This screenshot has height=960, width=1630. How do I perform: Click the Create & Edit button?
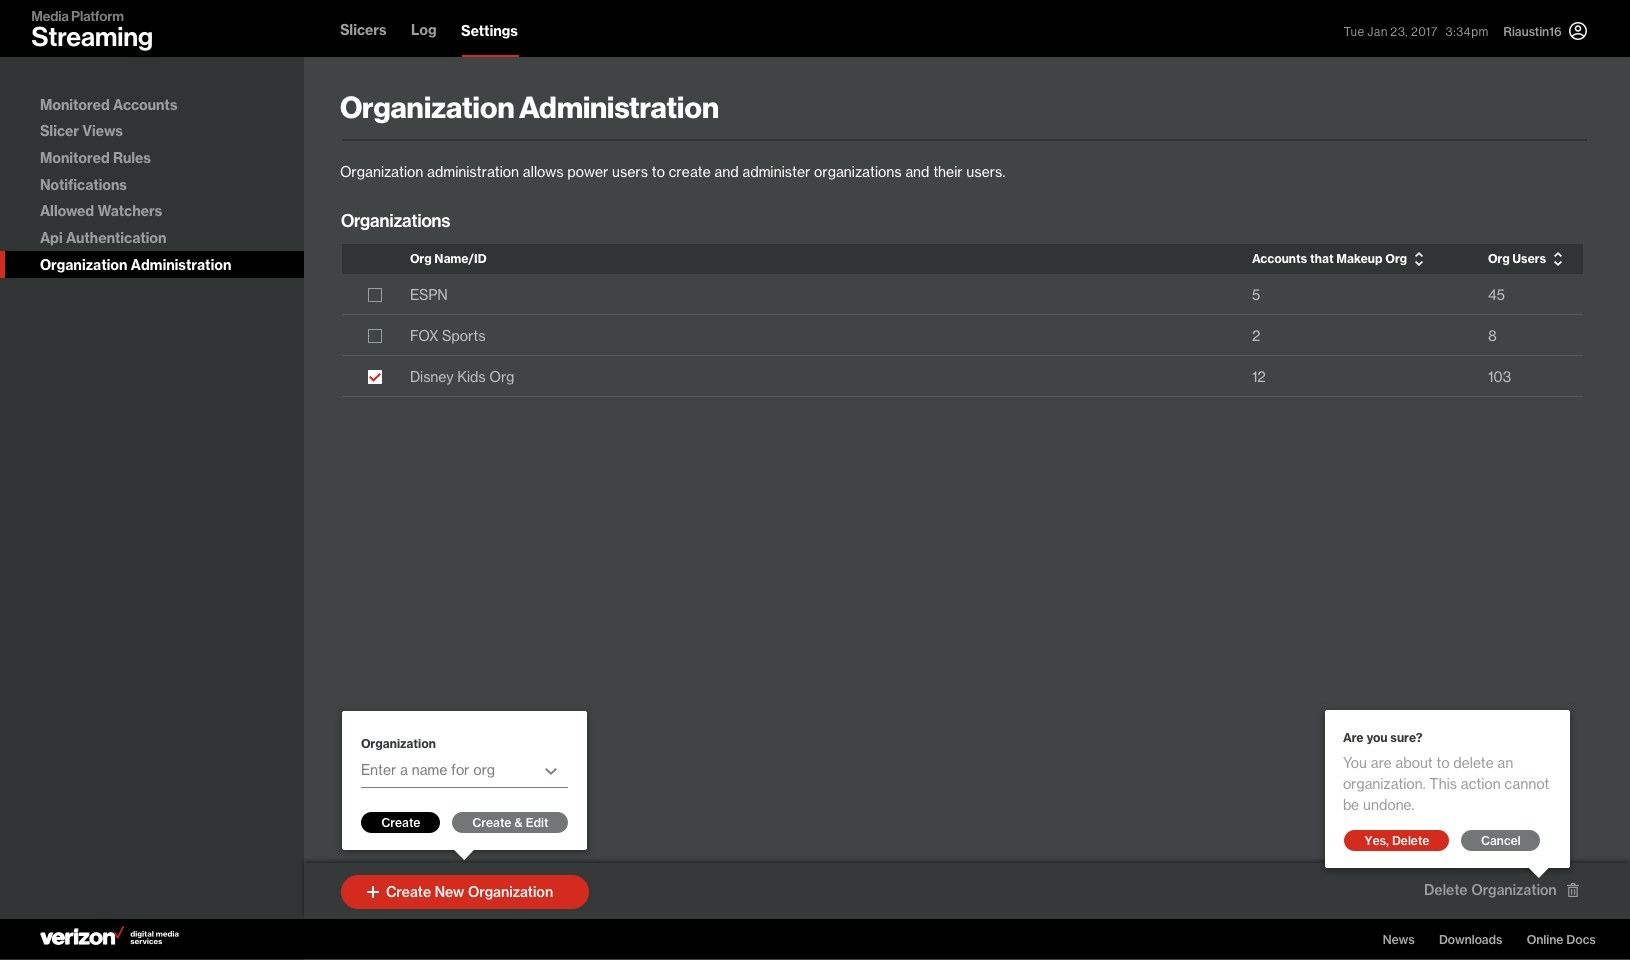click(x=510, y=823)
